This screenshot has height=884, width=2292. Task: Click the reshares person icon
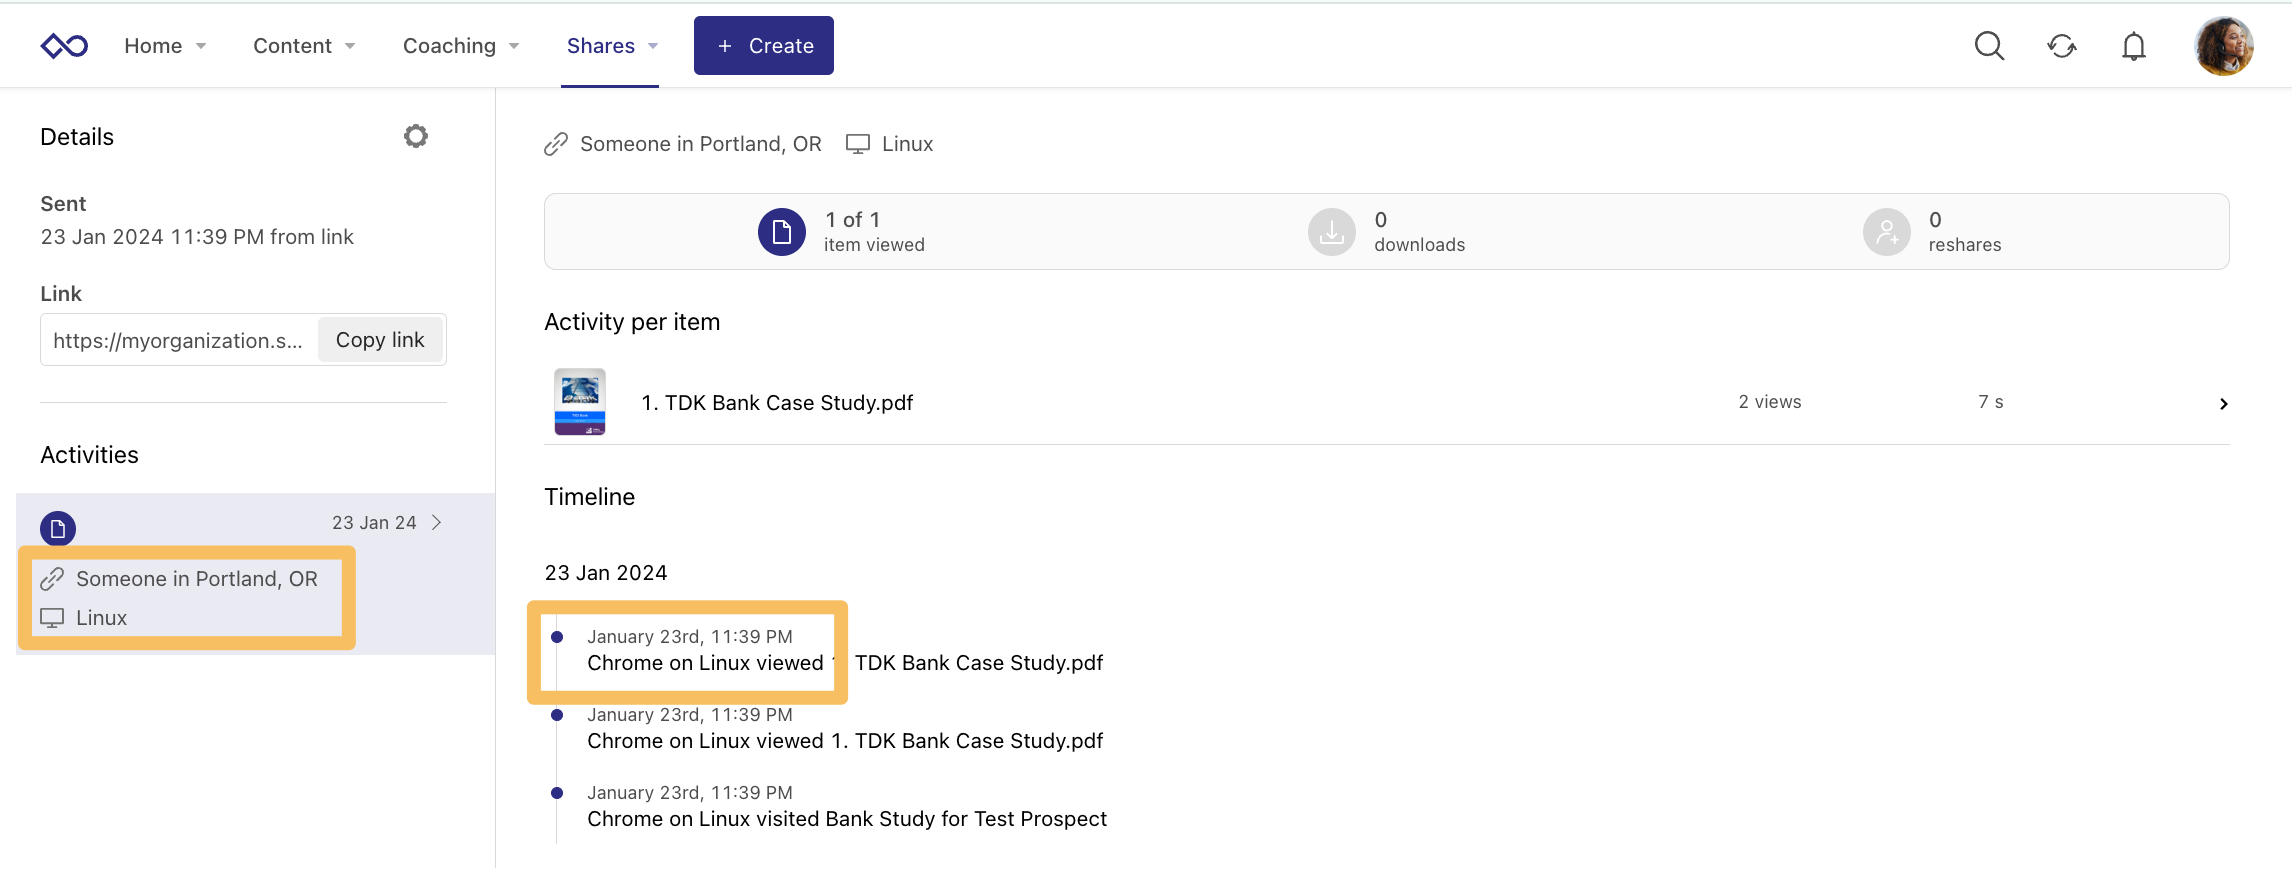click(x=1887, y=232)
